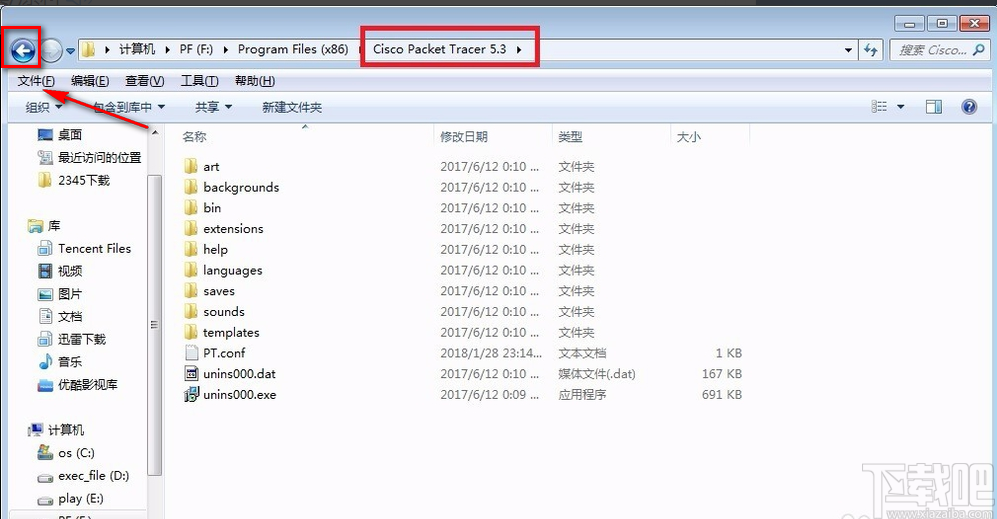Select the saves folder icon
The width and height of the screenshot is (997, 519).
(x=191, y=291)
